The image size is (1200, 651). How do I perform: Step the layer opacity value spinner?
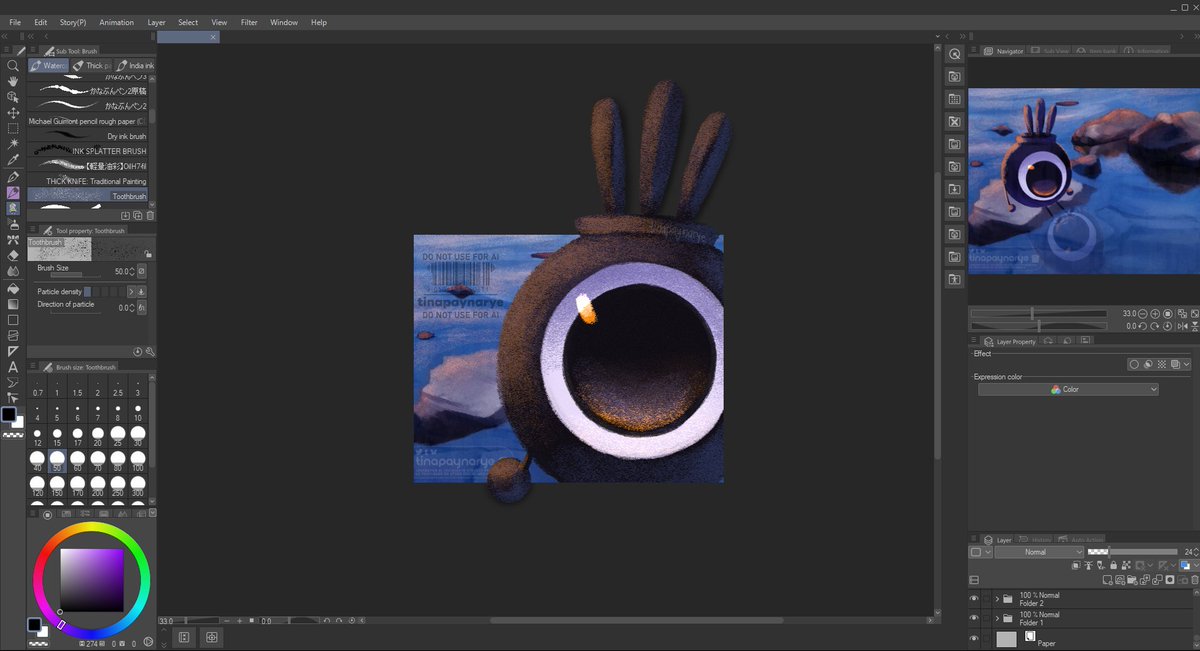point(1197,552)
